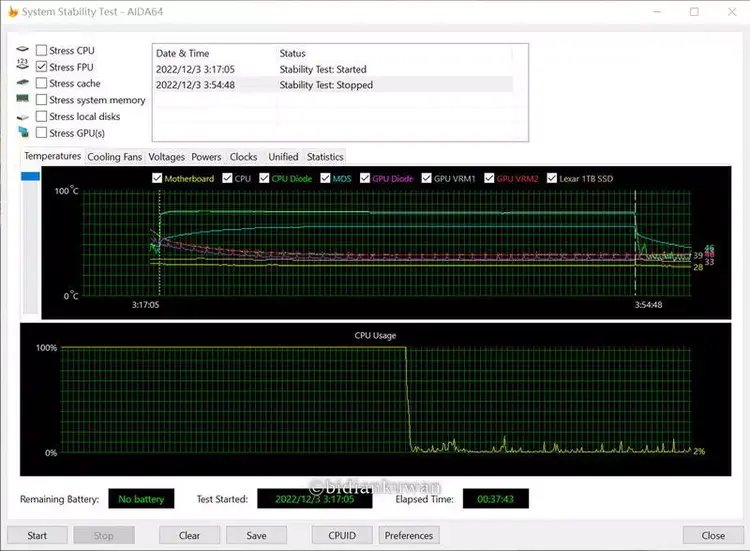Click the blue graph scale bar left of temperatures
Viewport: 750px width, 551px height.
point(30,177)
